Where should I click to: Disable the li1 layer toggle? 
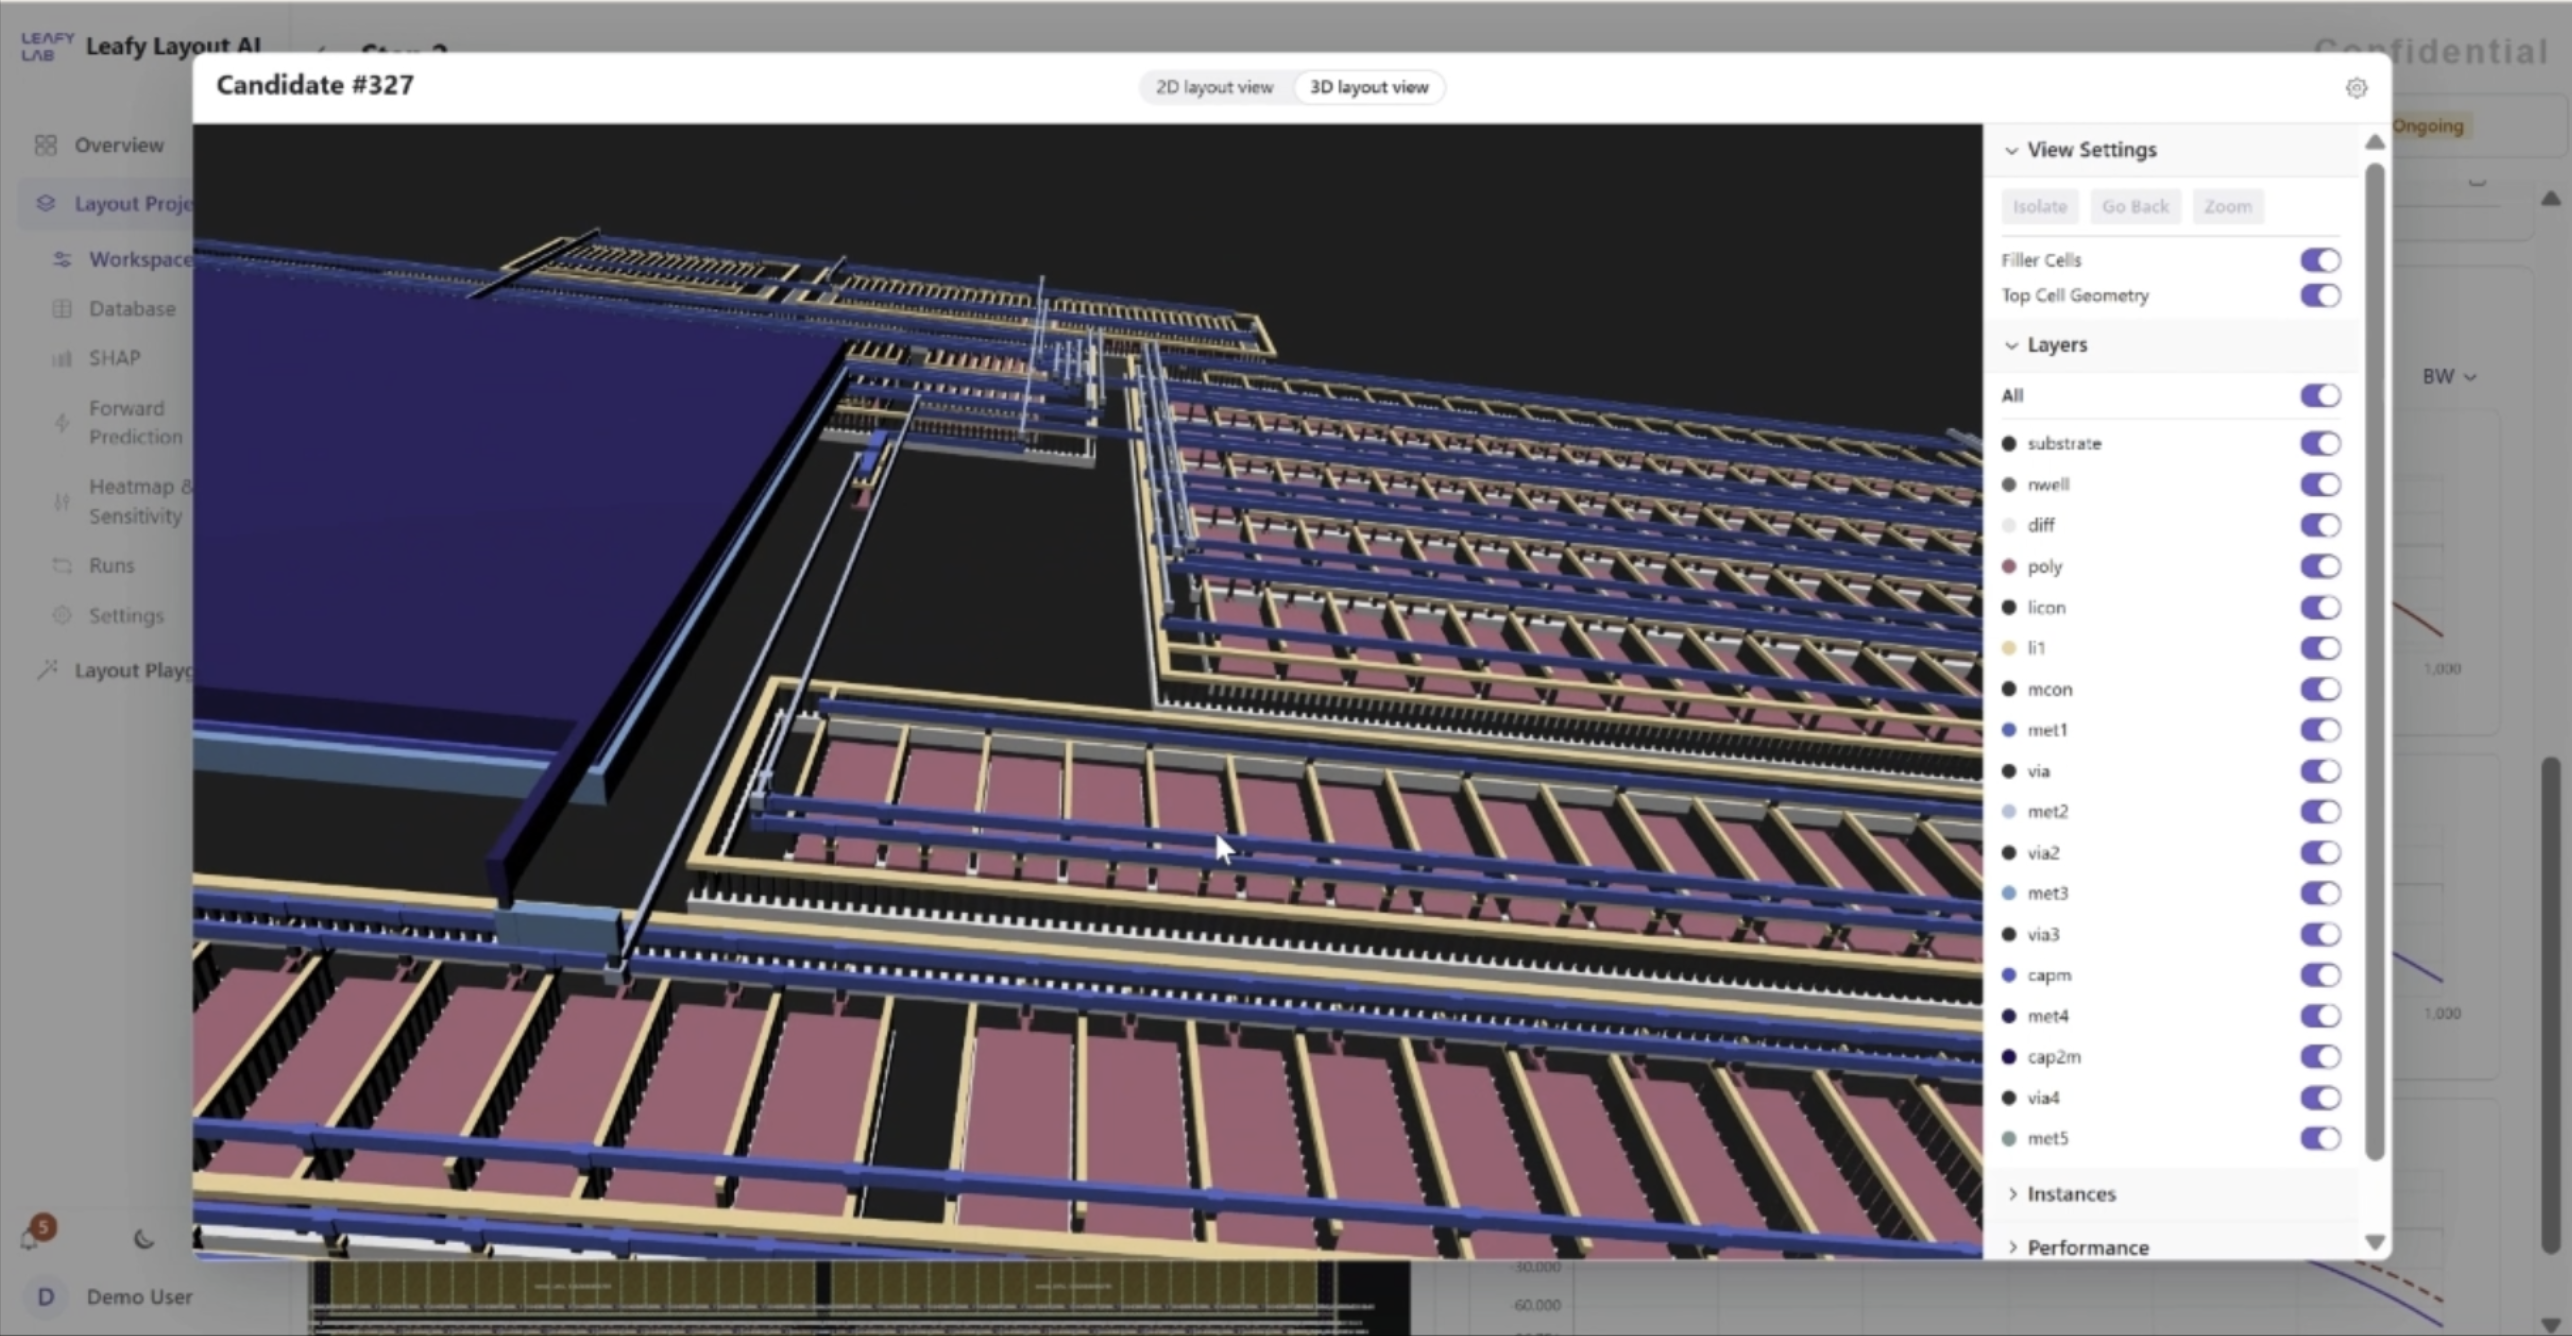coord(2320,648)
